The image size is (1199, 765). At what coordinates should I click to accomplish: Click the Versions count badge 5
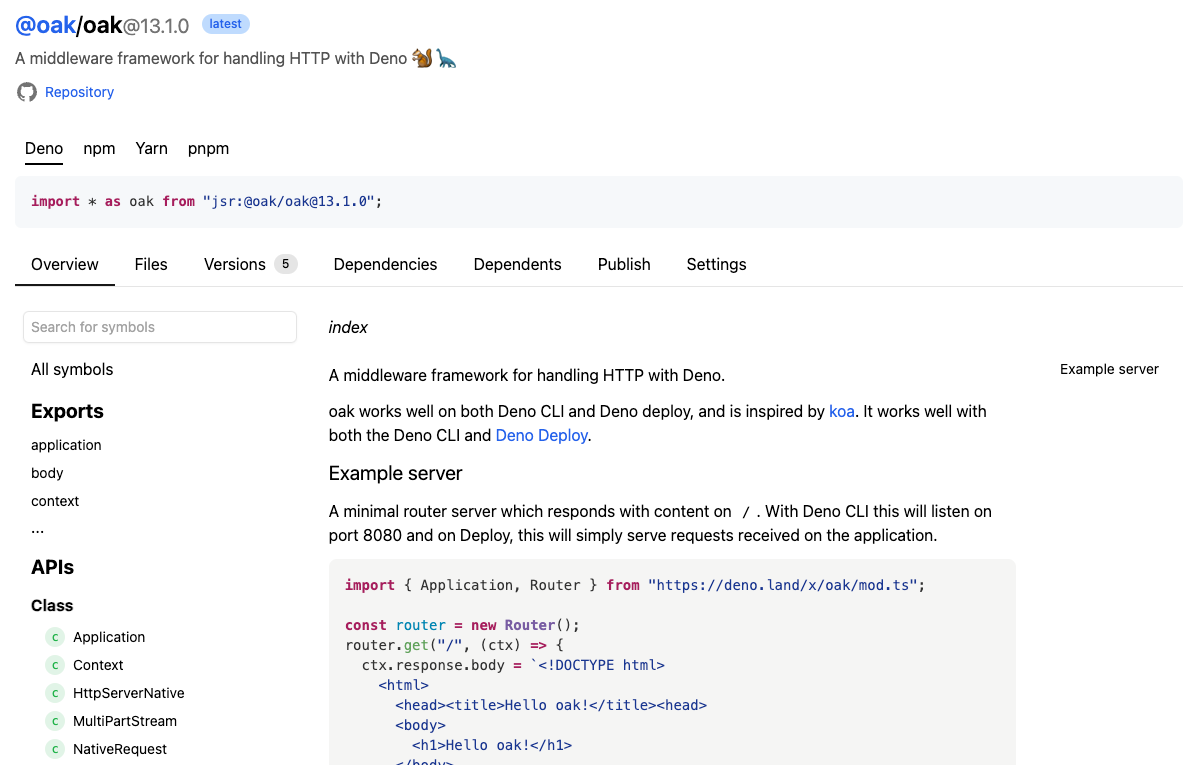pos(285,264)
